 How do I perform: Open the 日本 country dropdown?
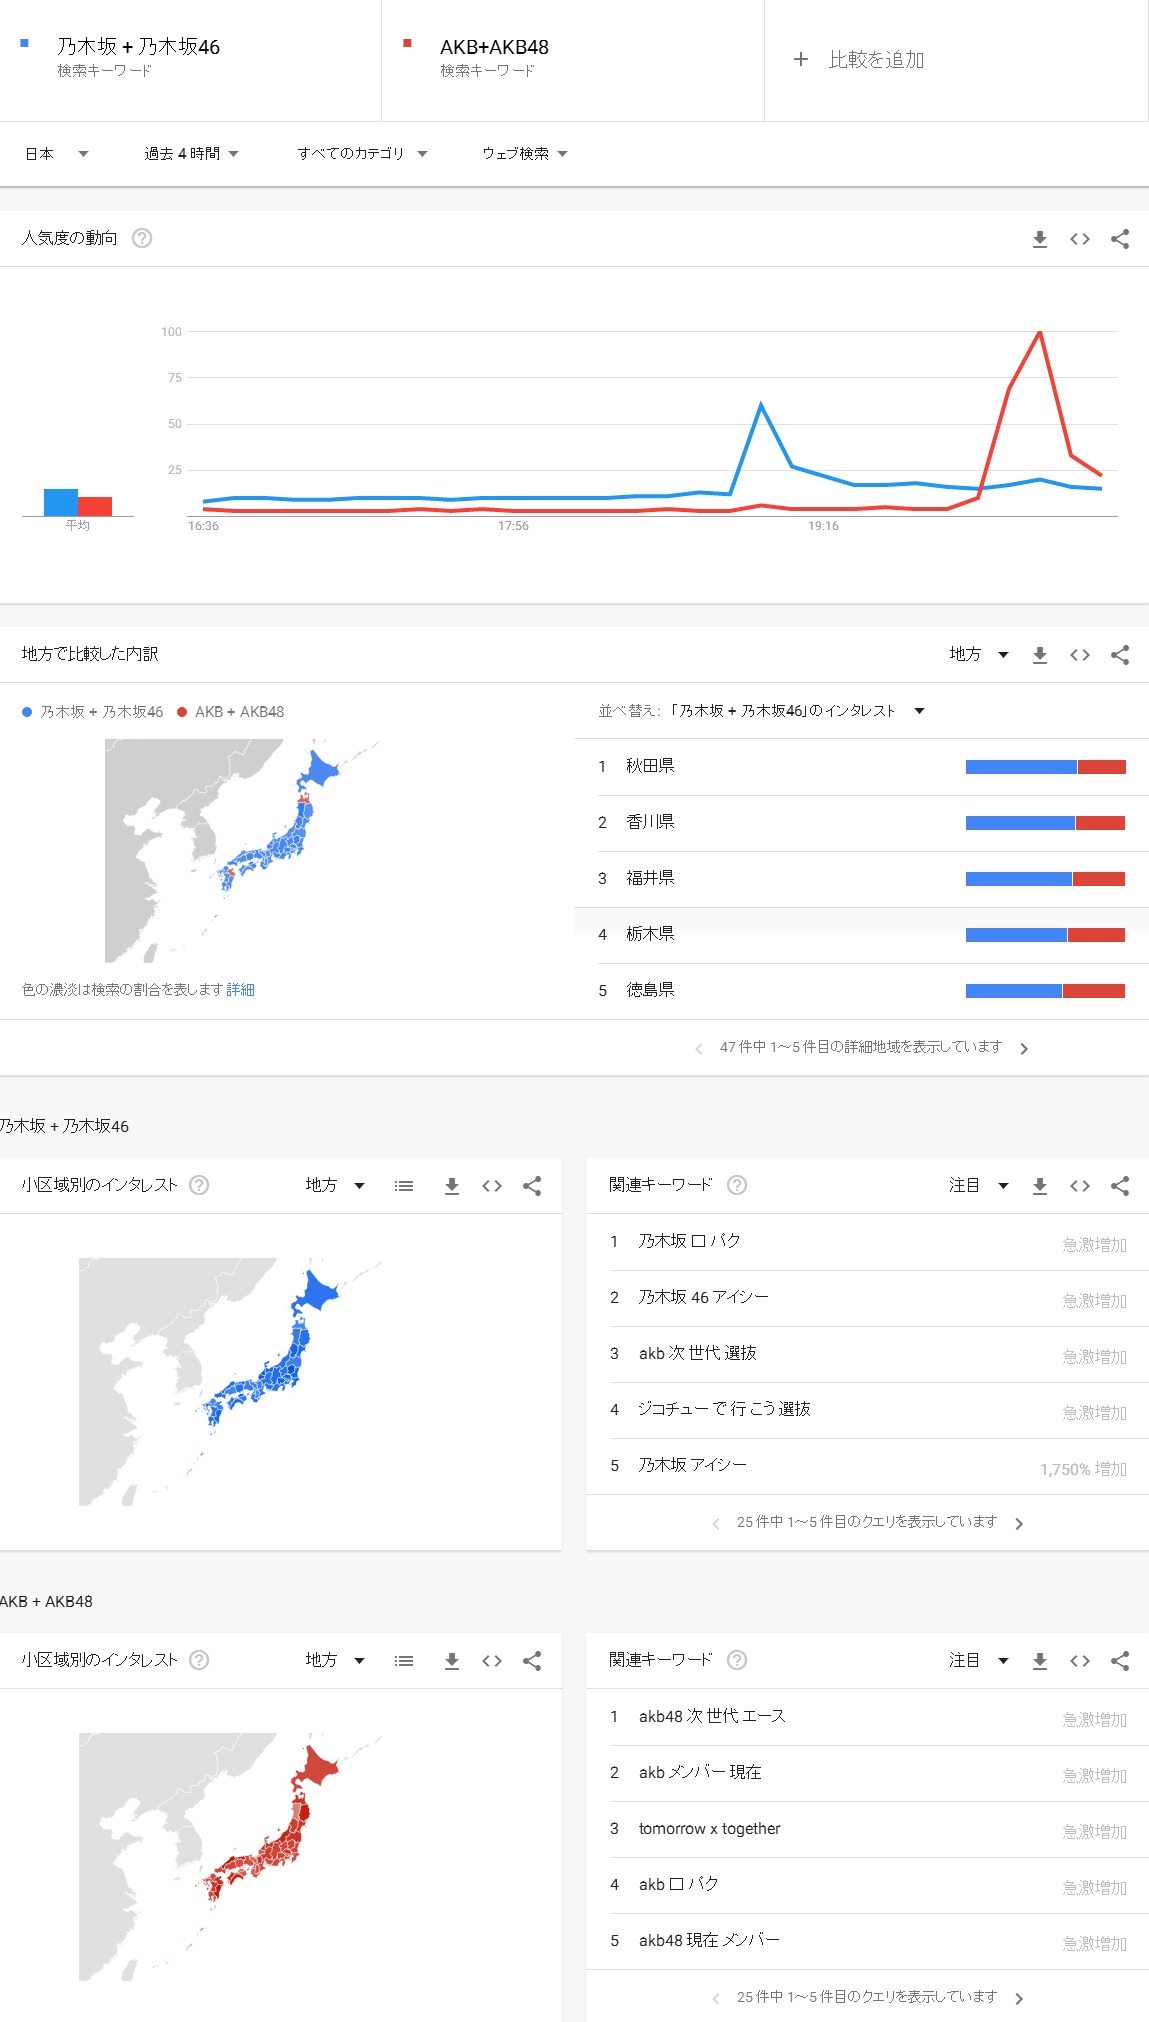point(57,154)
